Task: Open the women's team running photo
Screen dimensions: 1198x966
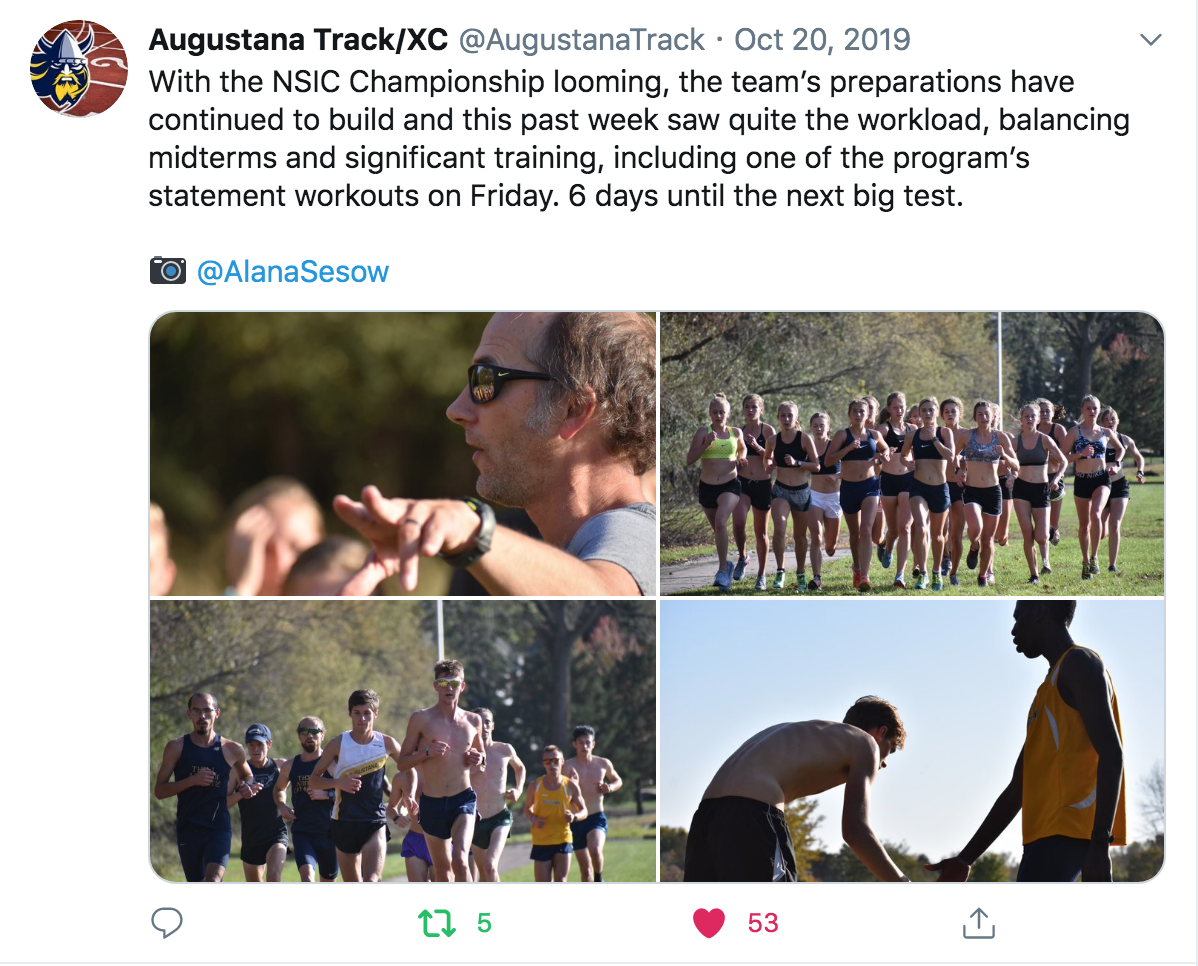Action: (x=912, y=453)
